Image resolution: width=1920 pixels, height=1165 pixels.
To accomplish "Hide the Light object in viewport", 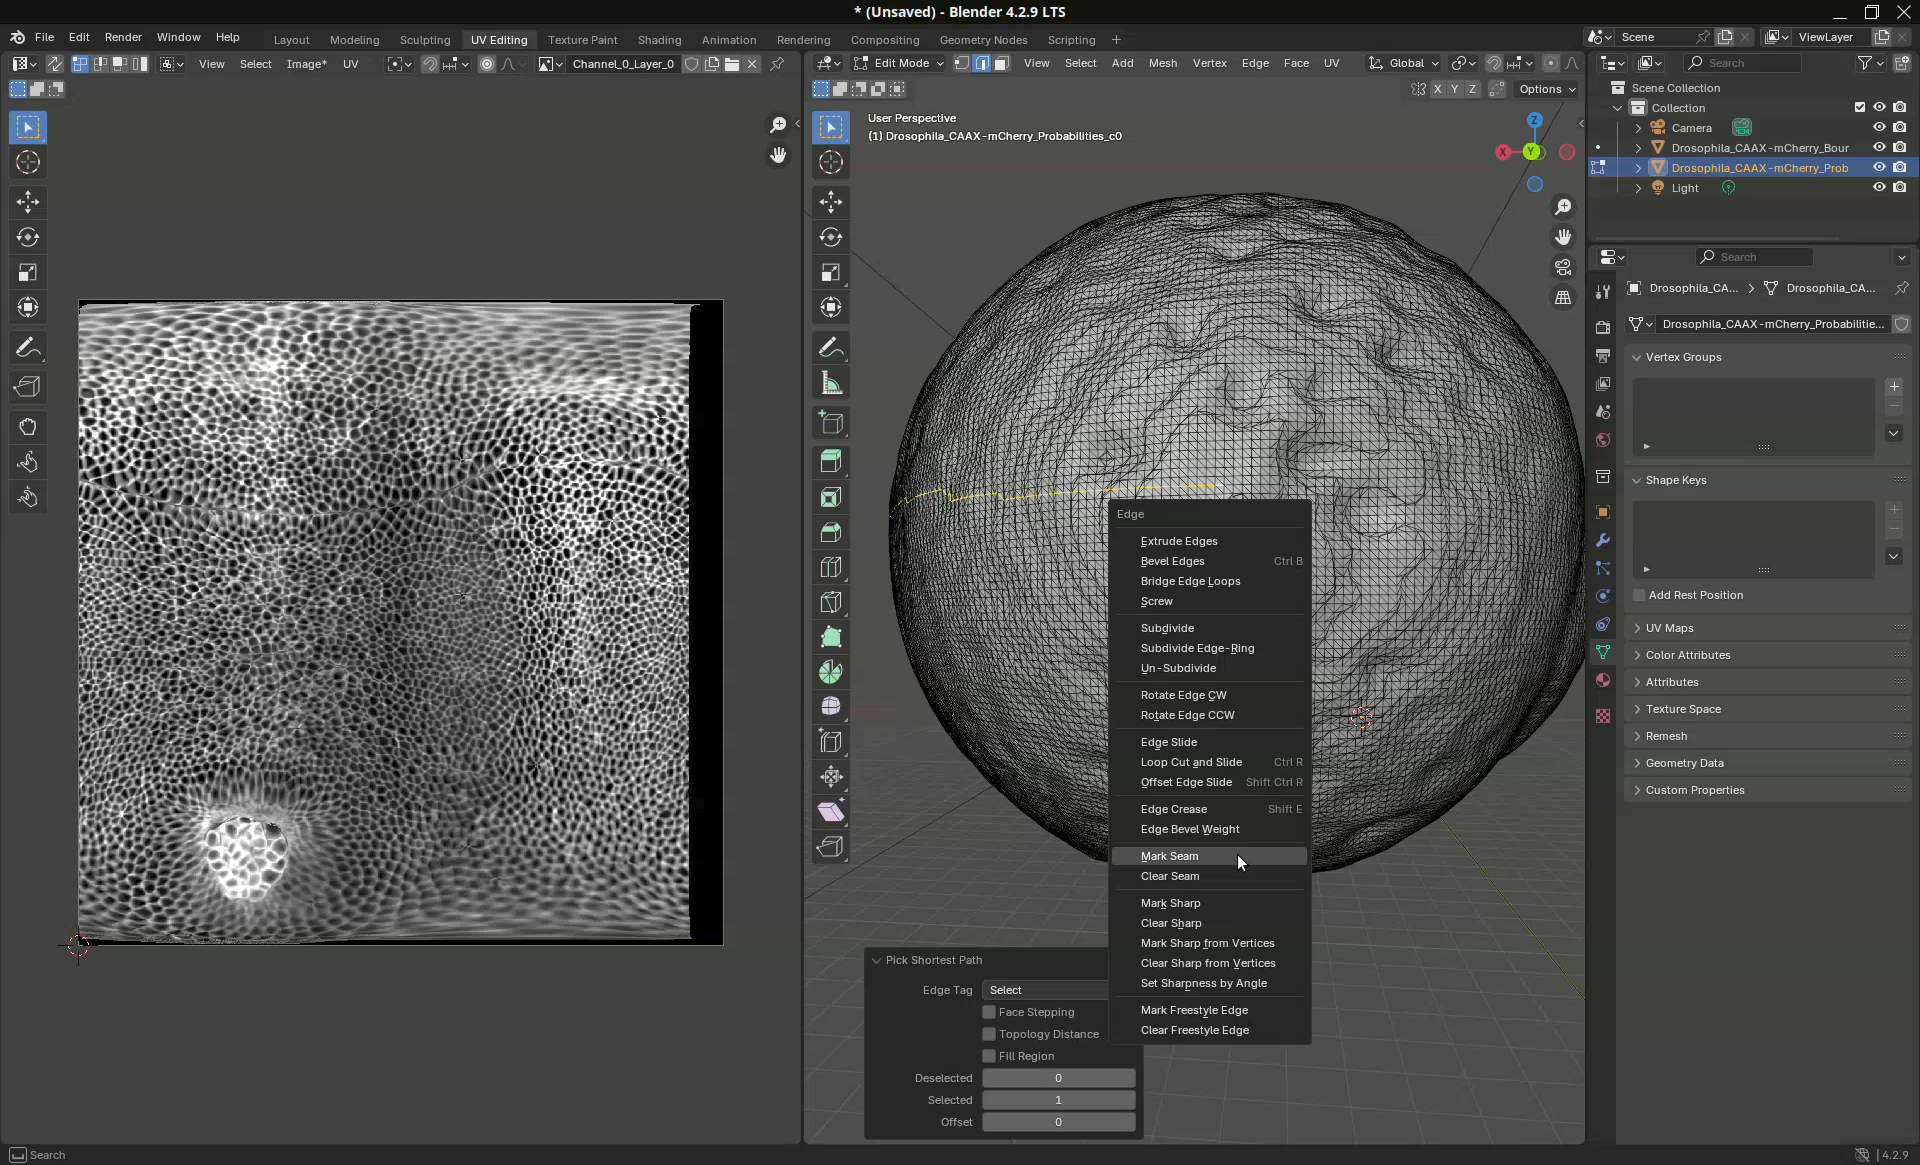I will 1878,188.
